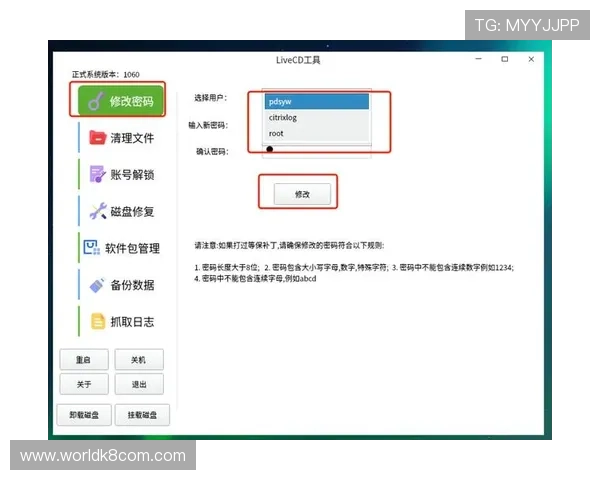Click the 修改 button
Screen dimensions: 600x480
click(302, 194)
